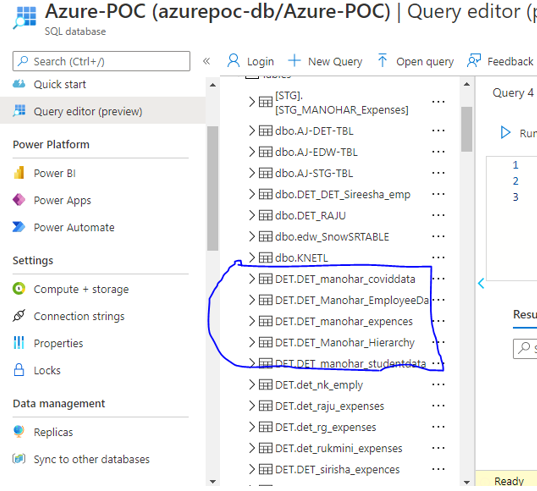Click table icon of dbo.KNETL
Screen dimensions: 537x491
pyautogui.click(x=266, y=257)
